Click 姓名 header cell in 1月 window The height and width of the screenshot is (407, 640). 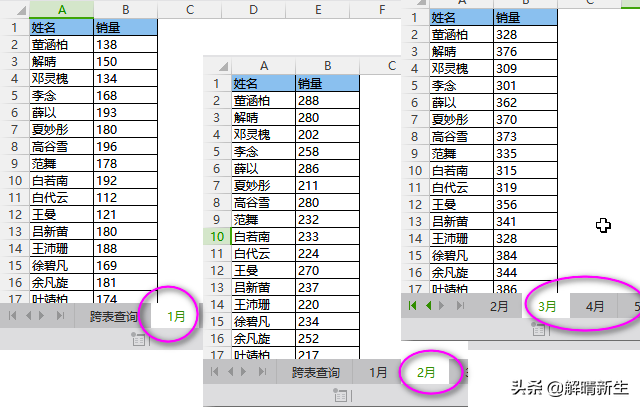tap(62, 27)
